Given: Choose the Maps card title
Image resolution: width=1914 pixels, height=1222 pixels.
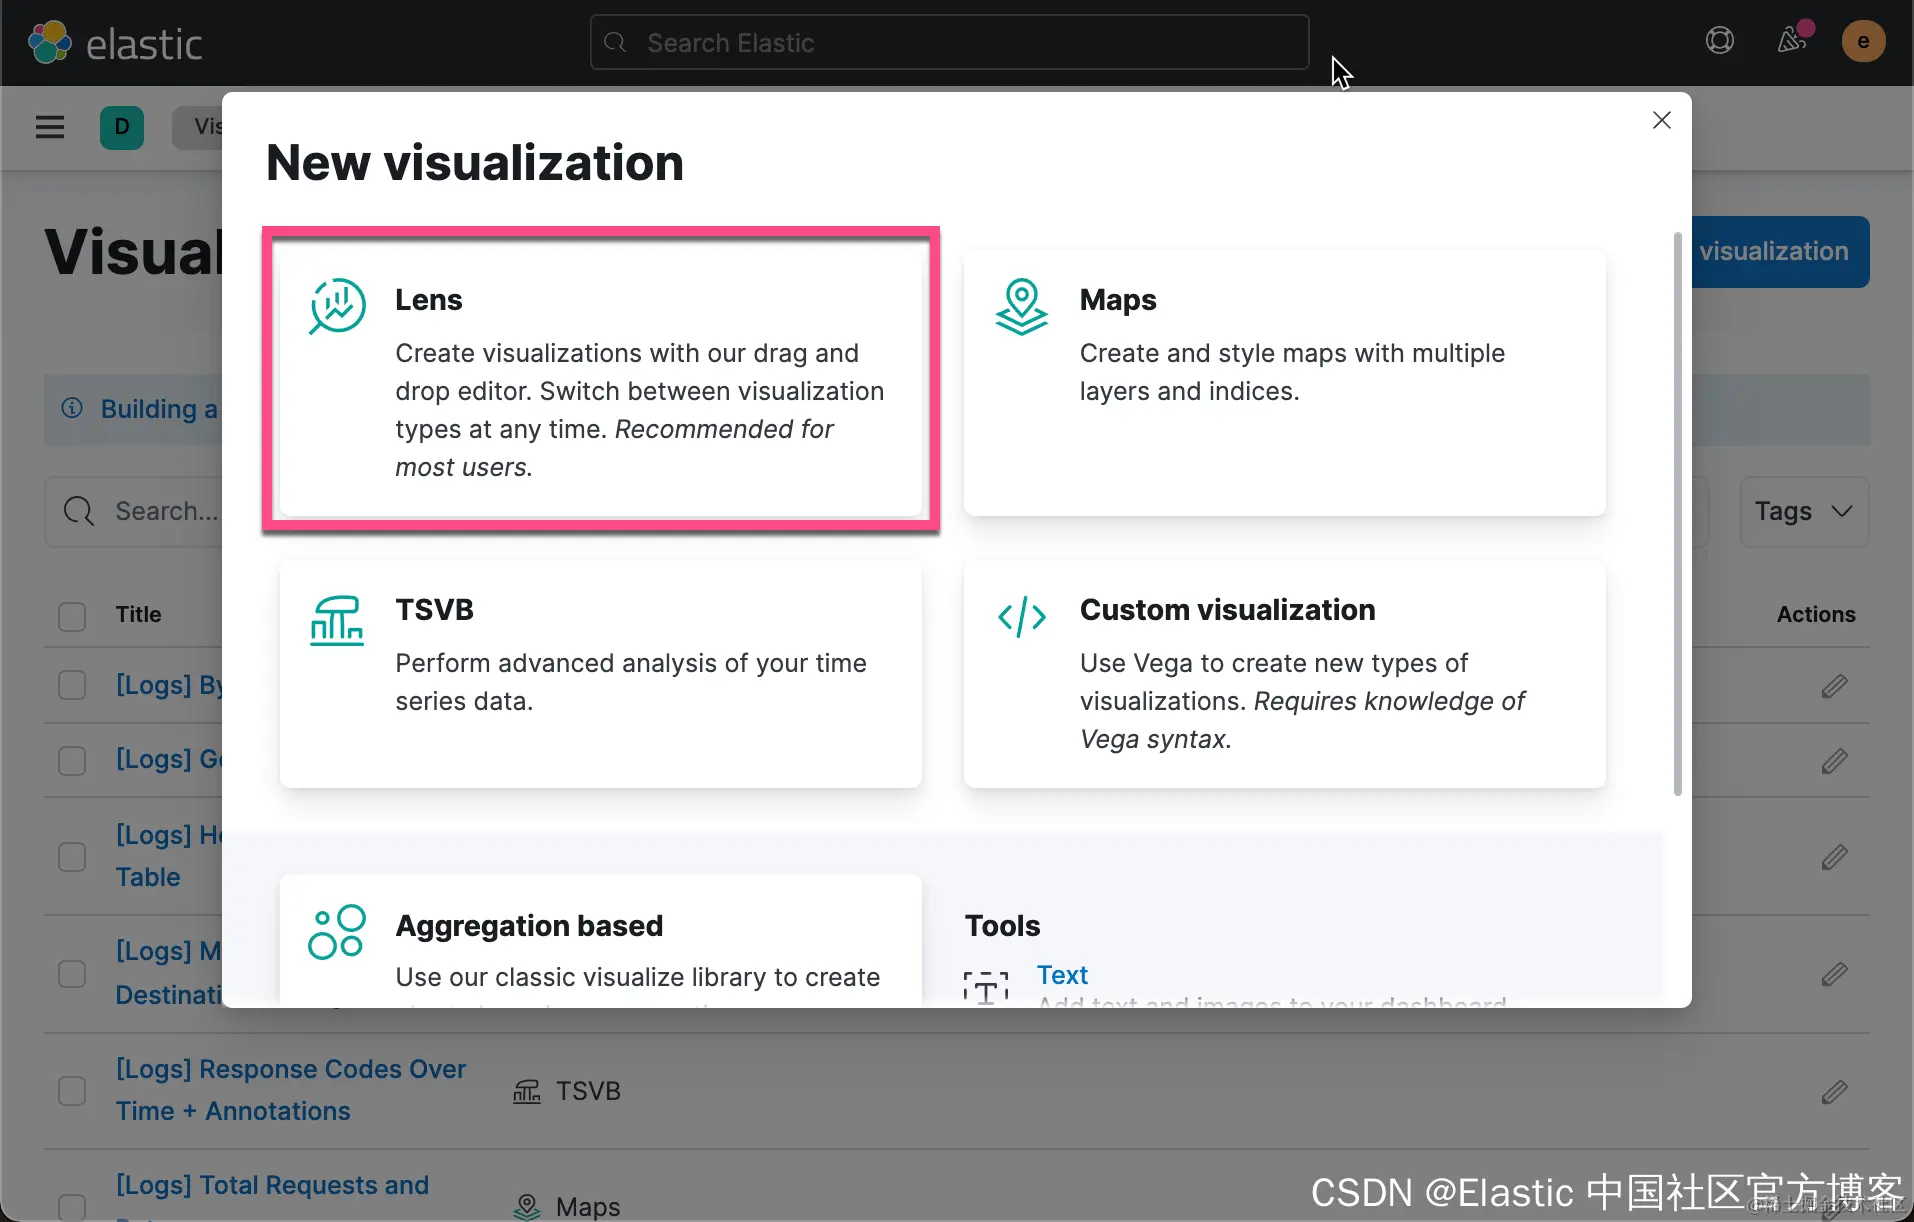Looking at the screenshot, I should tap(1118, 300).
